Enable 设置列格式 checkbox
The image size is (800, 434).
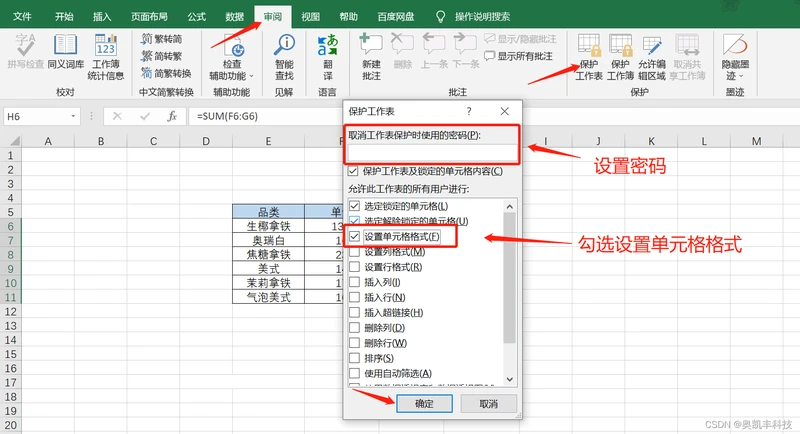[x=355, y=252]
